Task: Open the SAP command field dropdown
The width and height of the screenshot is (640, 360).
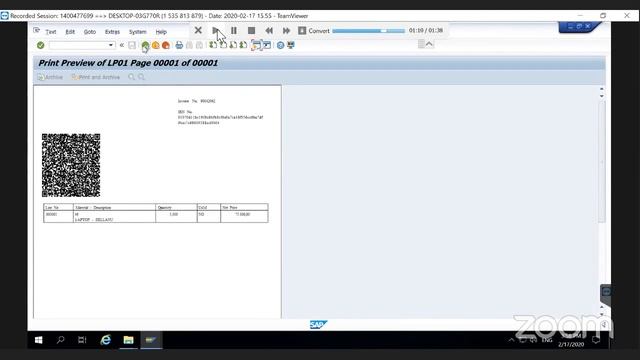Action: tap(111, 45)
